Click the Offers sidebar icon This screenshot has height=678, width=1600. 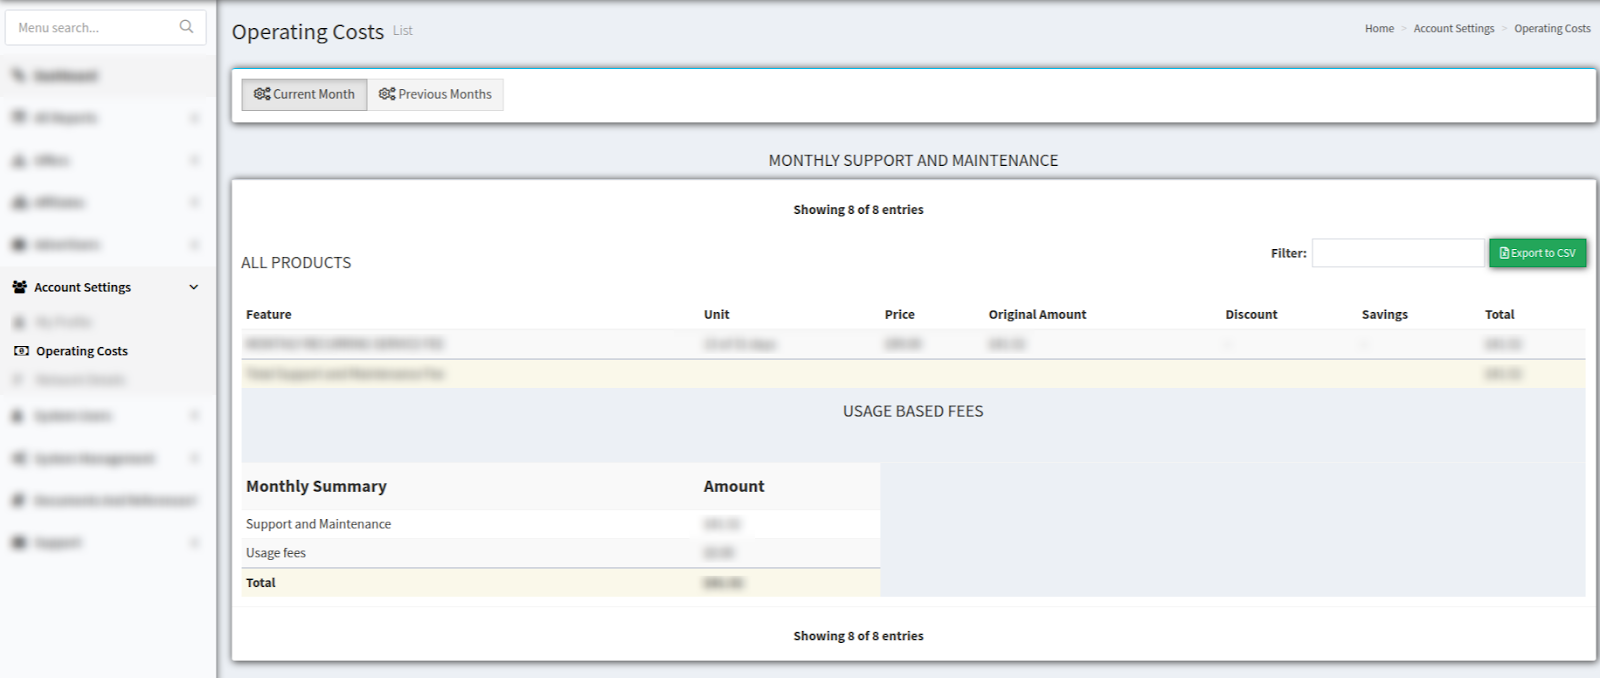click(x=19, y=160)
